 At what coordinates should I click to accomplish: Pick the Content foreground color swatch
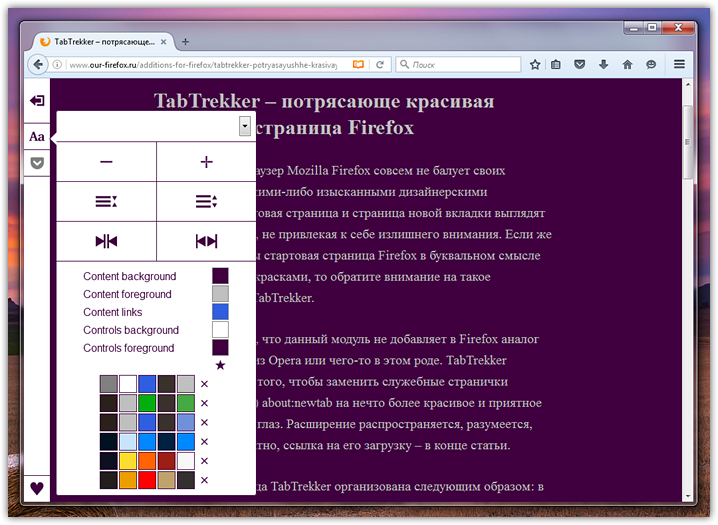pos(220,294)
